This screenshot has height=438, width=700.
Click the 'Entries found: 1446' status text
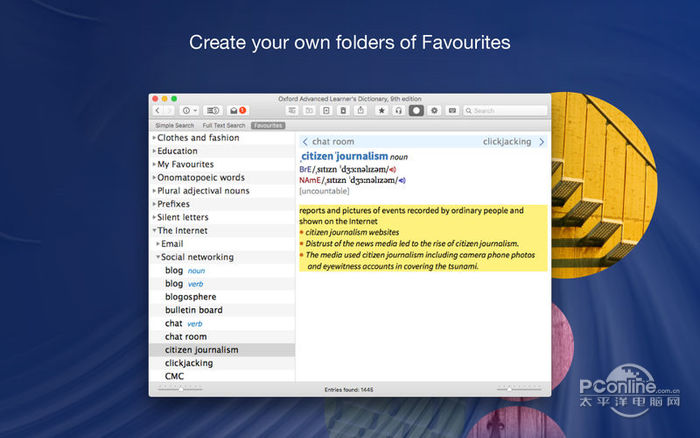coord(349,390)
